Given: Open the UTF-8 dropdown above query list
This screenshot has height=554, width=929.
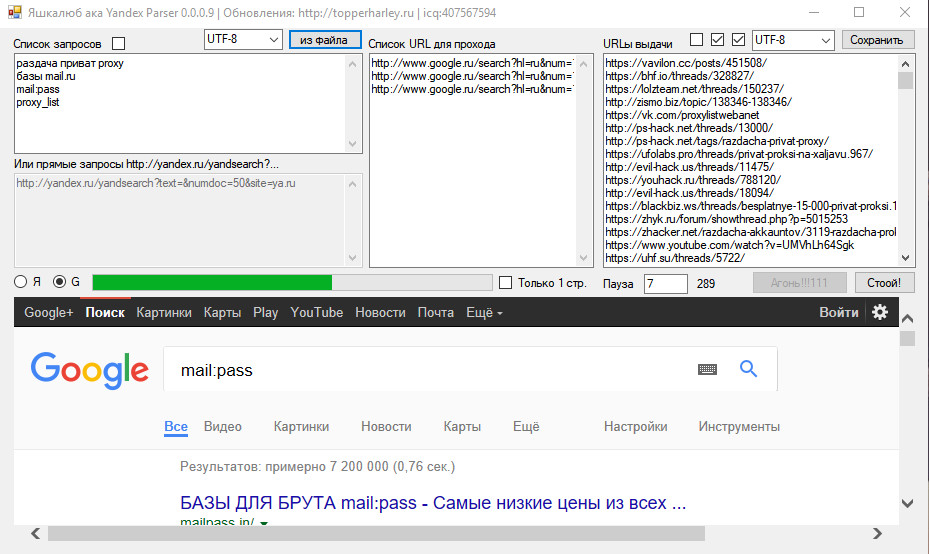Looking at the screenshot, I should pos(243,39).
